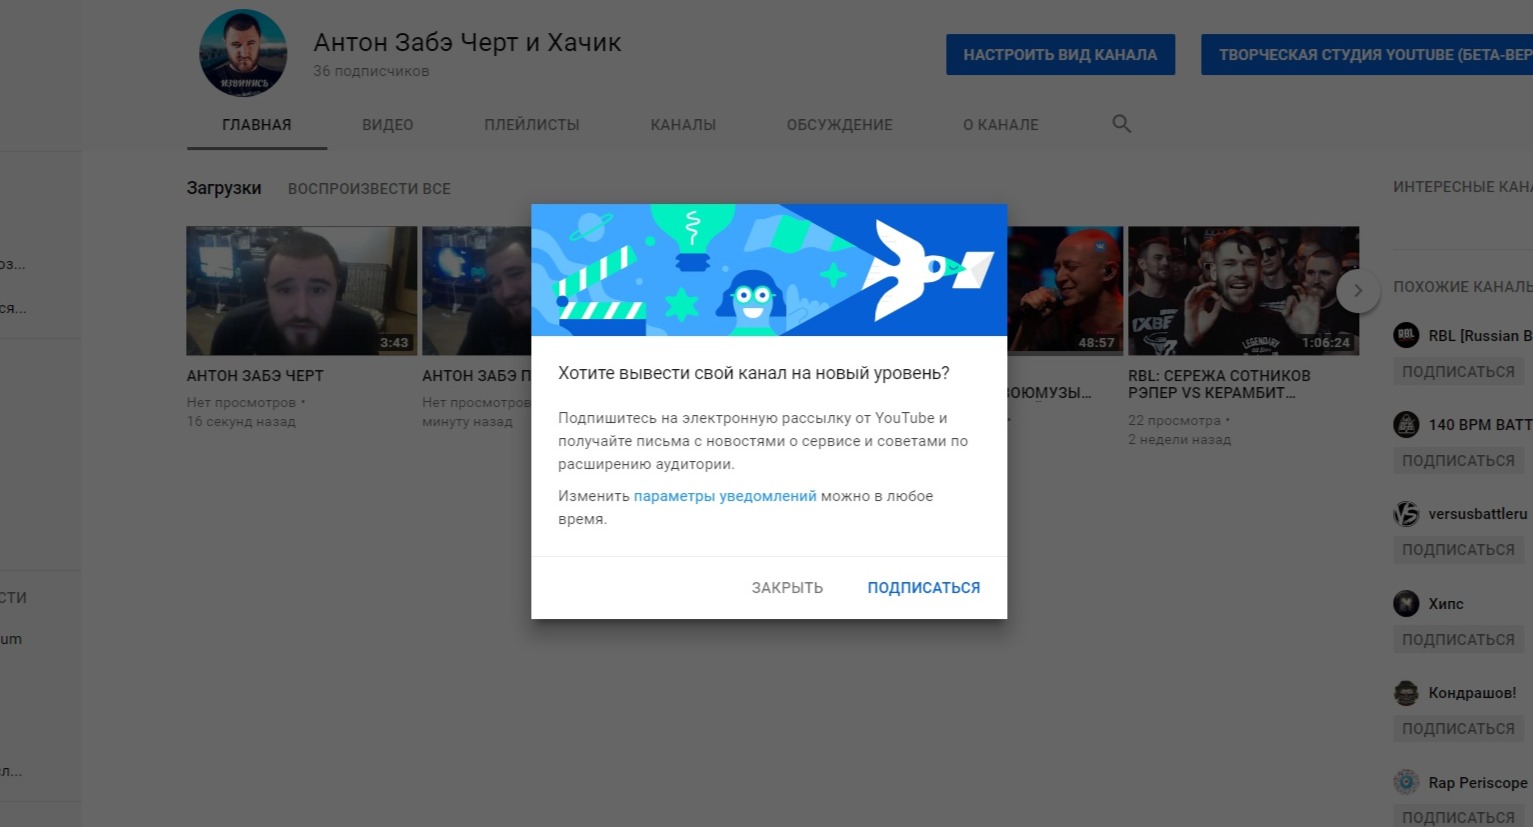Viewport: 1533px width, 827px height.
Task: Click the 2 недели назад timestamp
Action: [1180, 440]
